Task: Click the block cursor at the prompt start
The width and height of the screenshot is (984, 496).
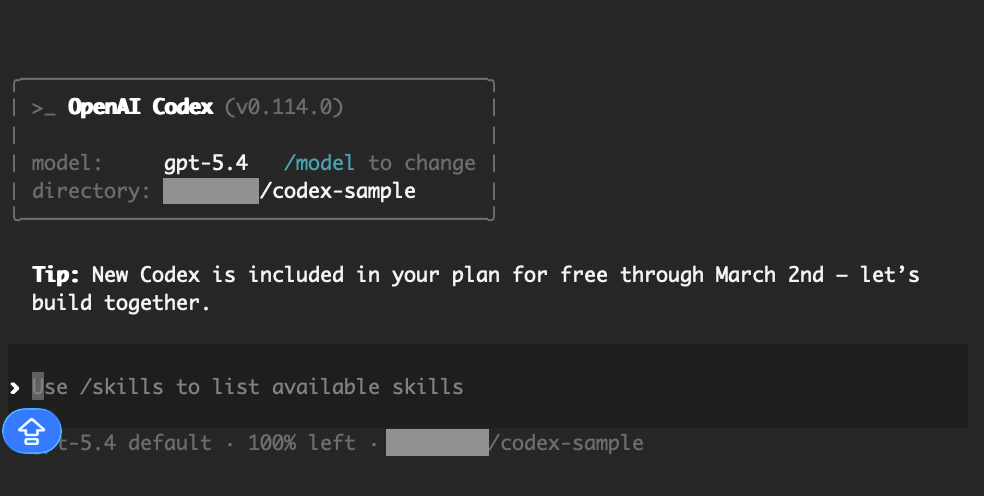Action: coord(38,386)
